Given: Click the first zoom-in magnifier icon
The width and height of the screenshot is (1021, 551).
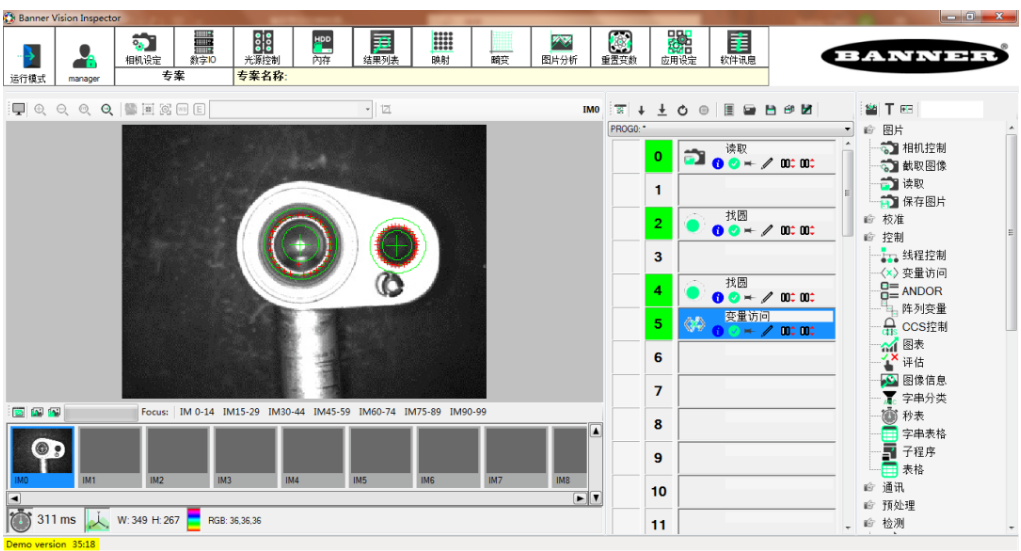Looking at the screenshot, I should (40, 109).
